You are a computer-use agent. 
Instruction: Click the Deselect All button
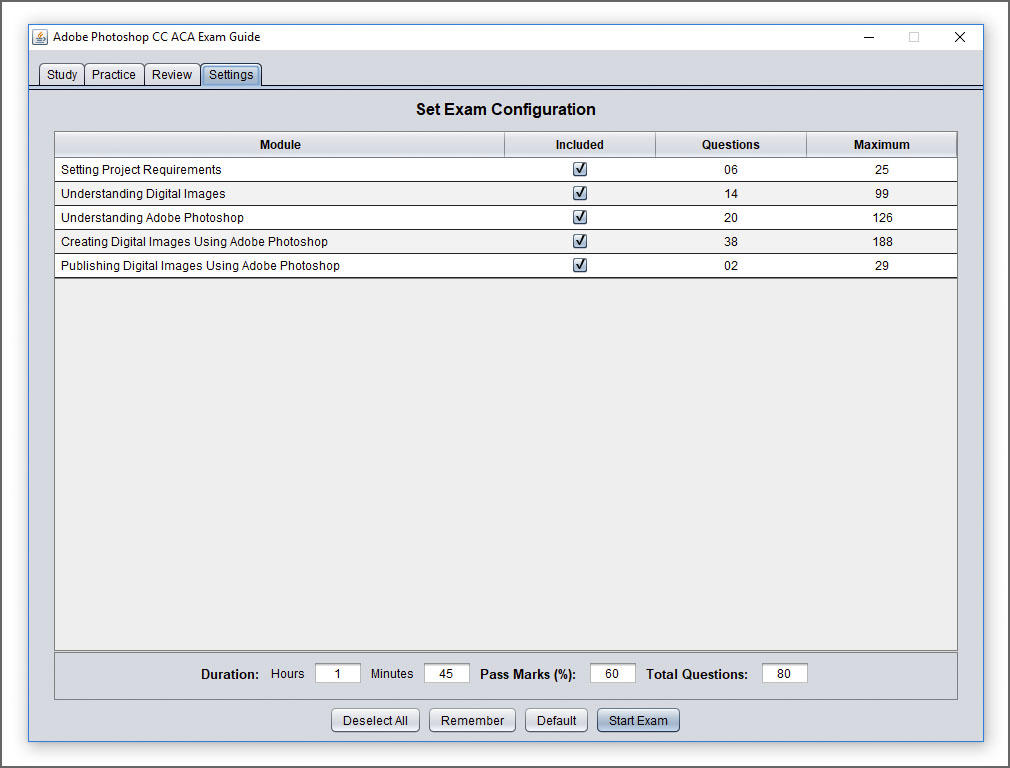(376, 720)
